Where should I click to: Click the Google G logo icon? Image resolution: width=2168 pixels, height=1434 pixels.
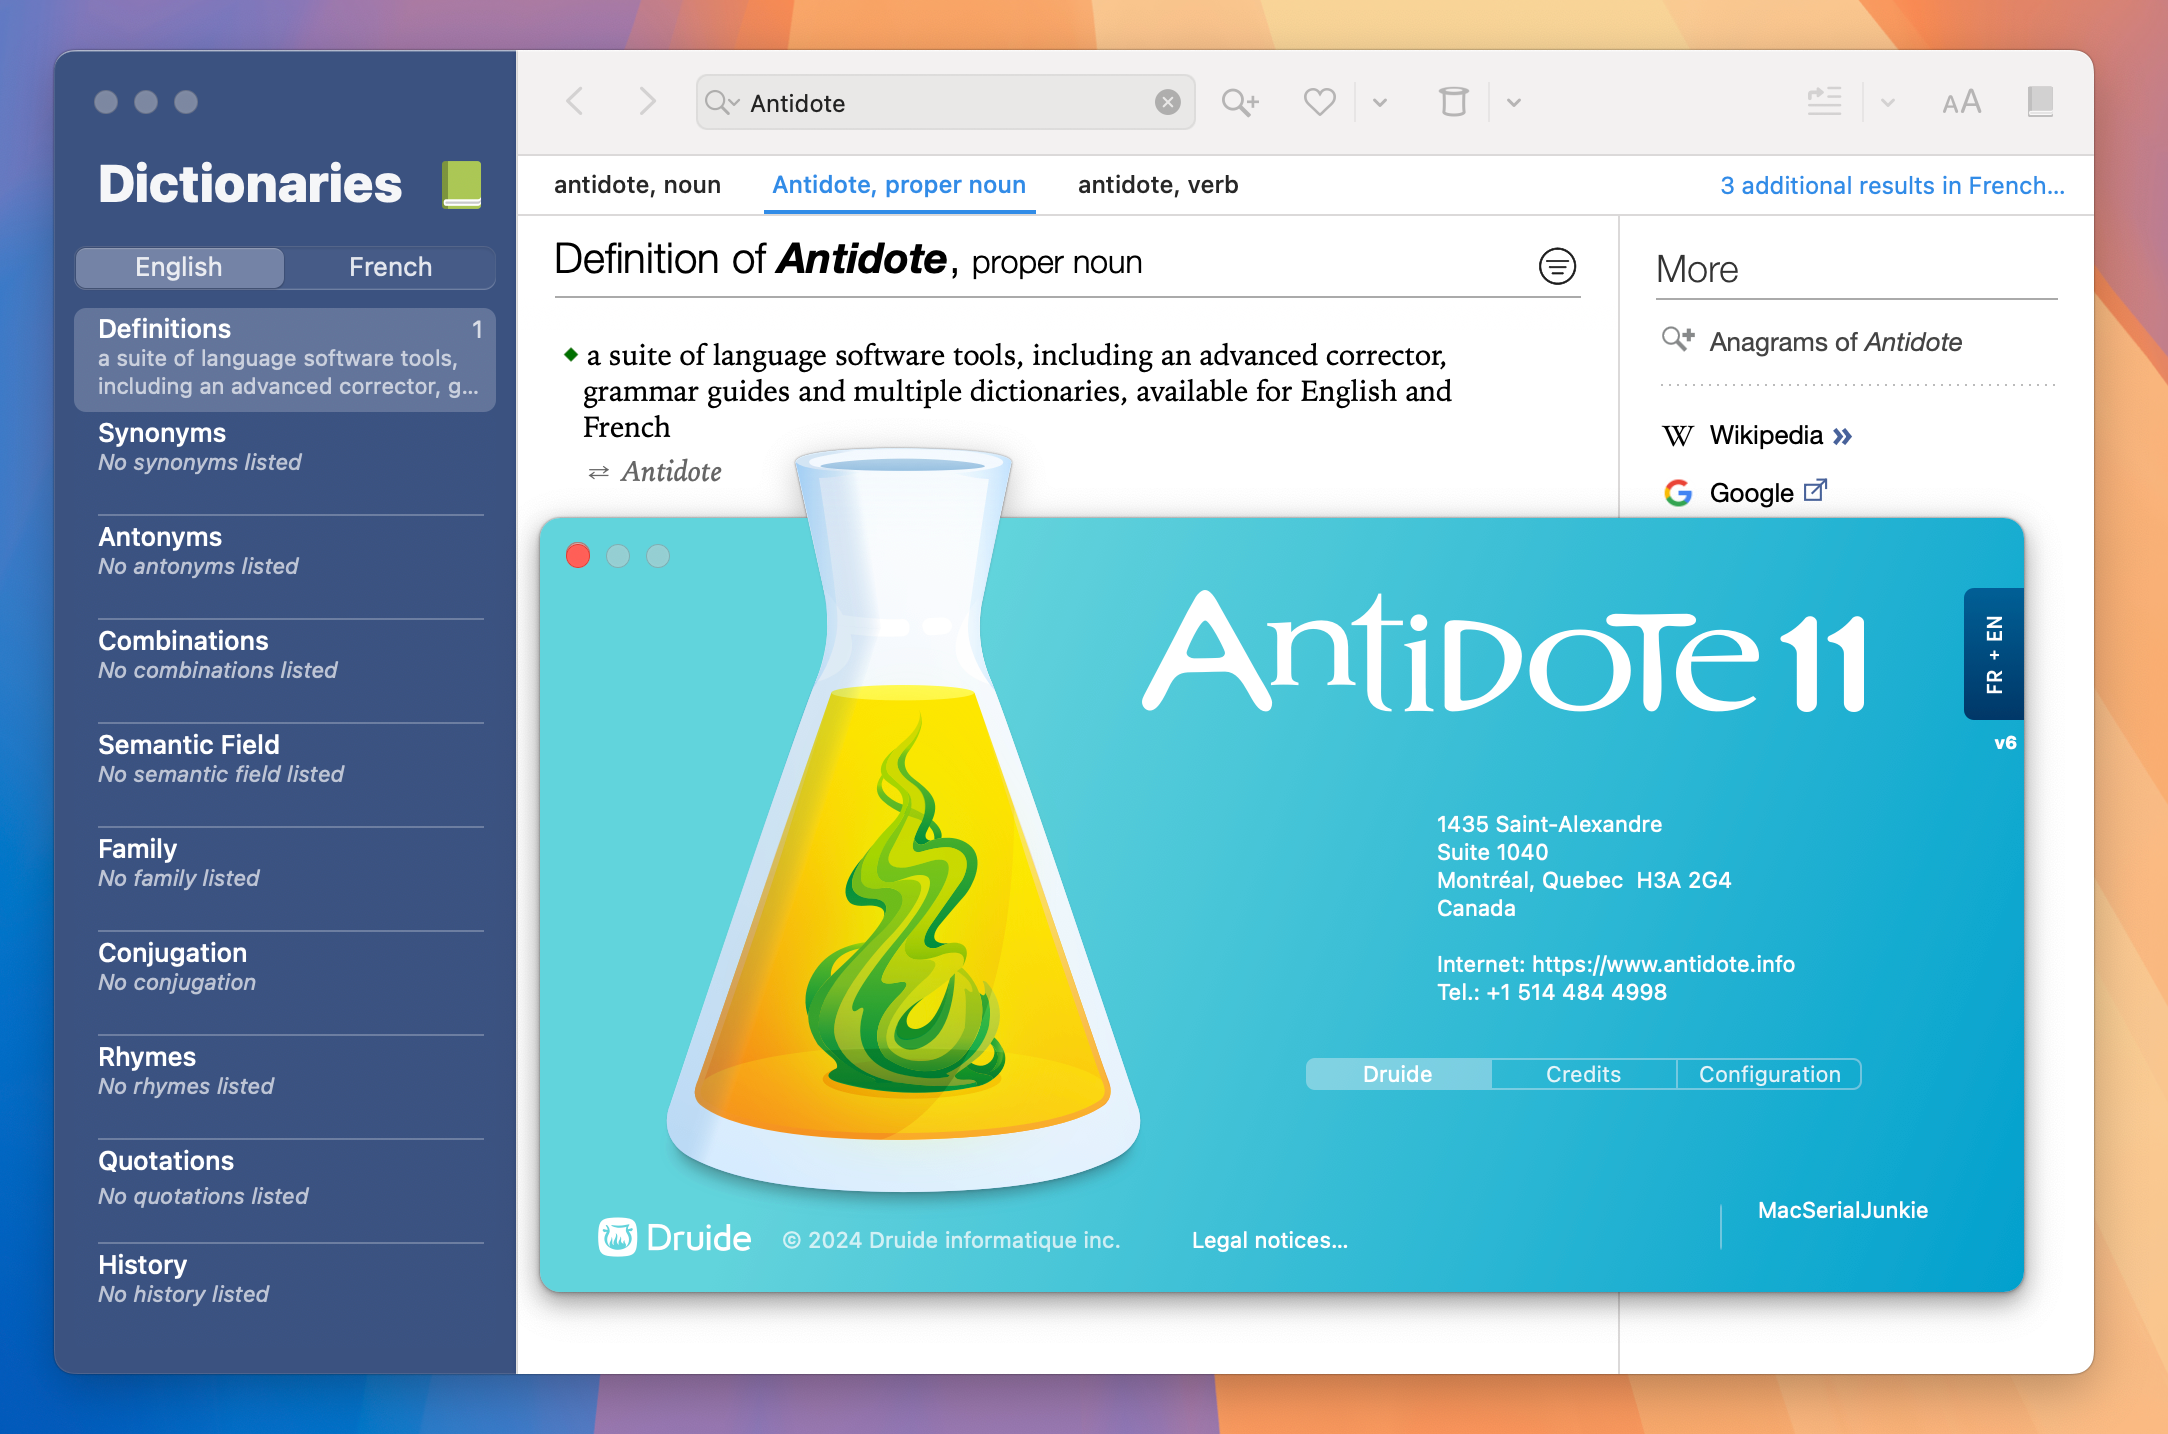(x=1677, y=492)
